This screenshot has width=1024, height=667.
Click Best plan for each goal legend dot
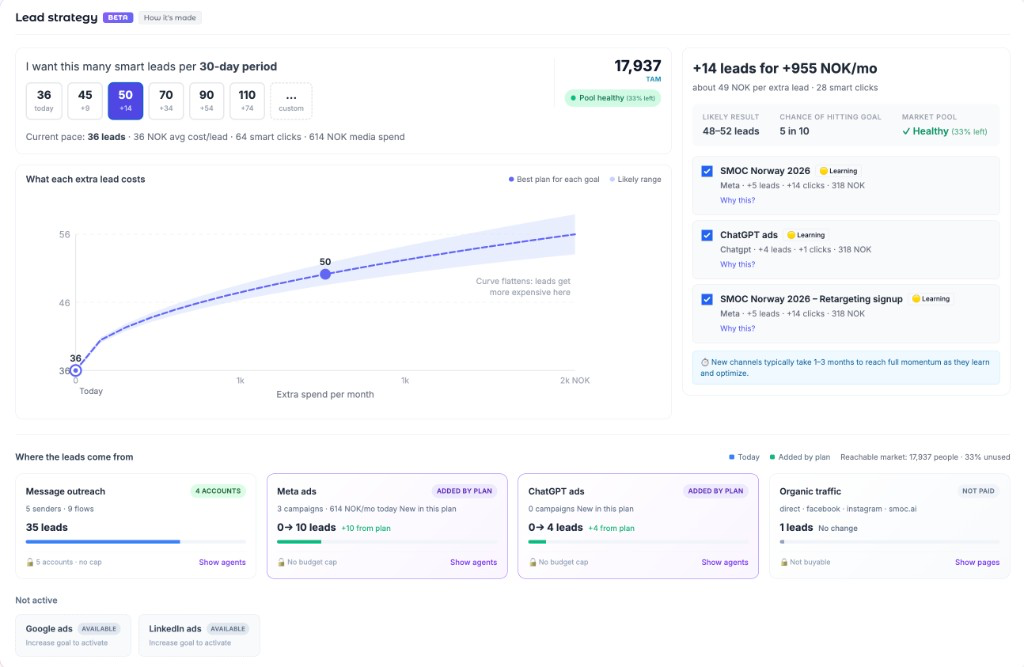pos(511,180)
